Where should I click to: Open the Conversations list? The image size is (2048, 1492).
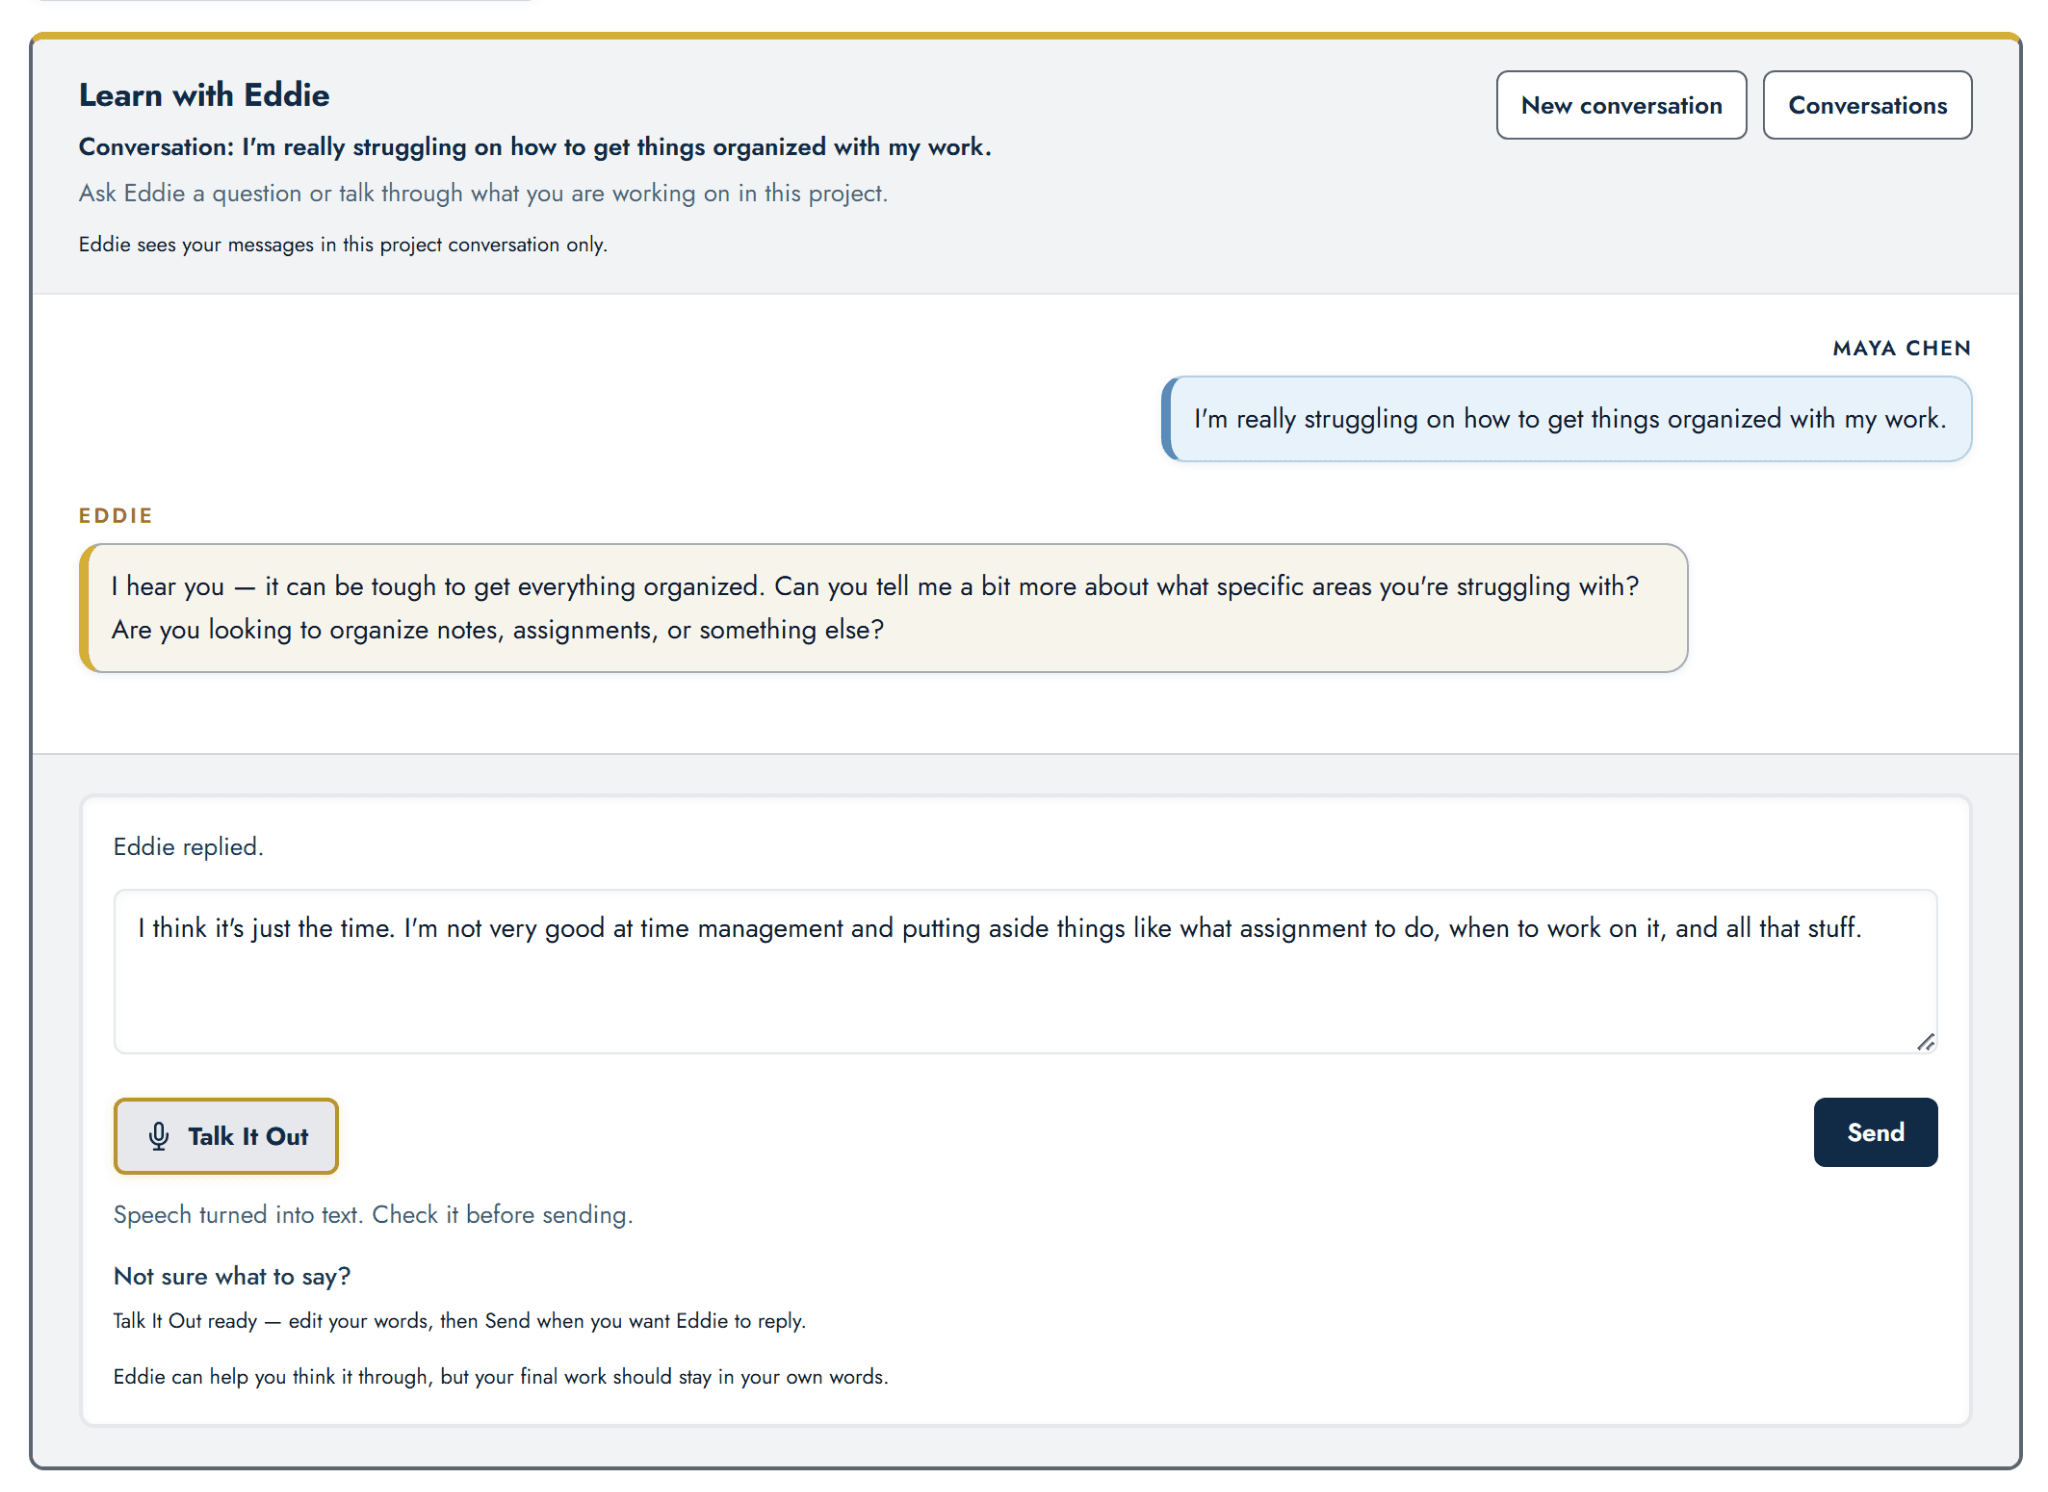[1866, 105]
